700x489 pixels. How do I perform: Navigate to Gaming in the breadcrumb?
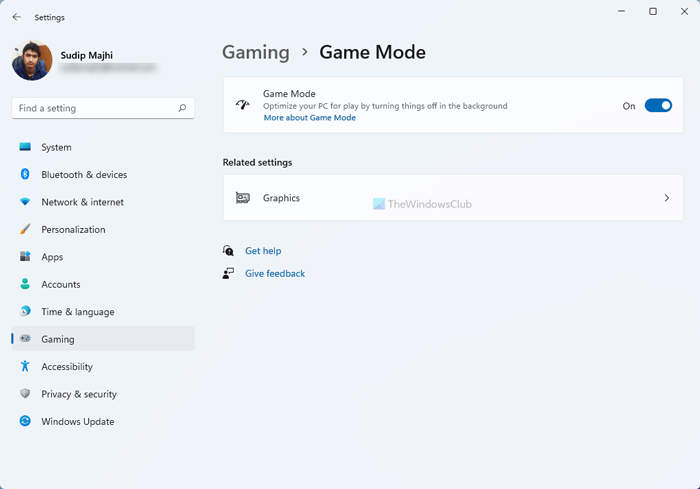click(255, 52)
